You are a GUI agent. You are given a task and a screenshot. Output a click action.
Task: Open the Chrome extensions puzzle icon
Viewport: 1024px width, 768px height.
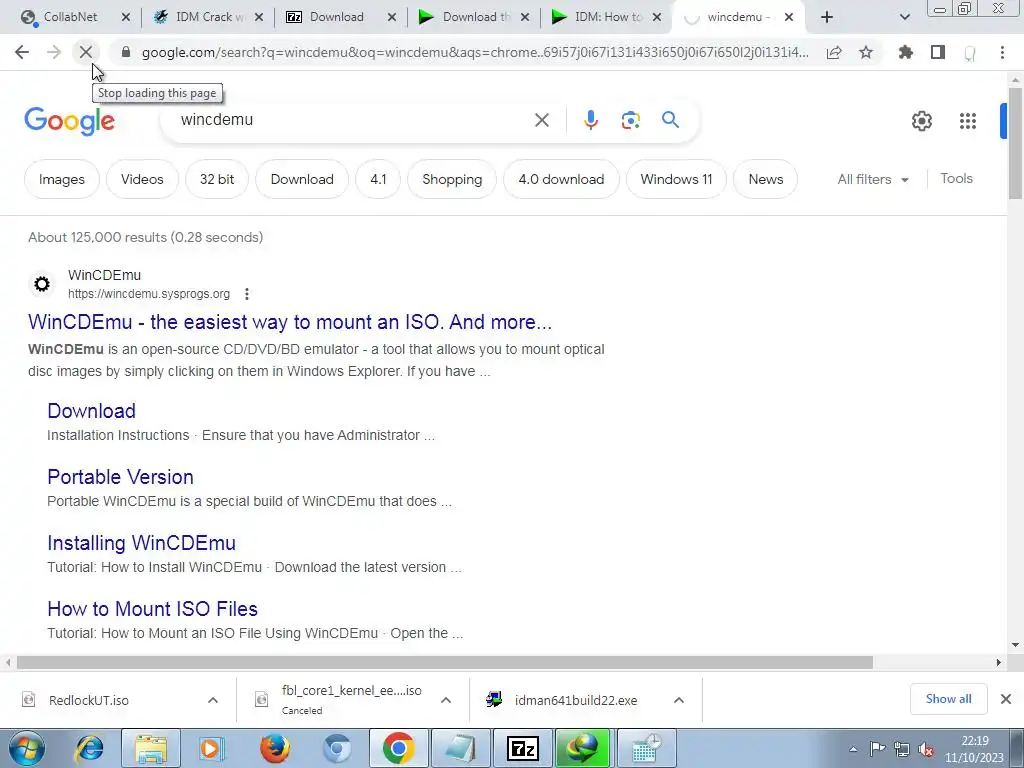906,52
